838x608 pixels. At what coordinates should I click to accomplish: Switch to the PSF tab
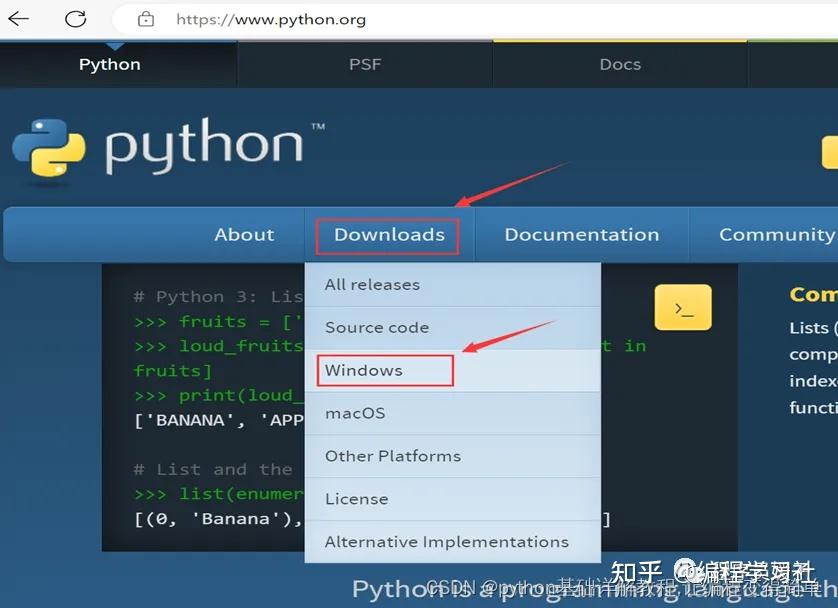point(364,63)
